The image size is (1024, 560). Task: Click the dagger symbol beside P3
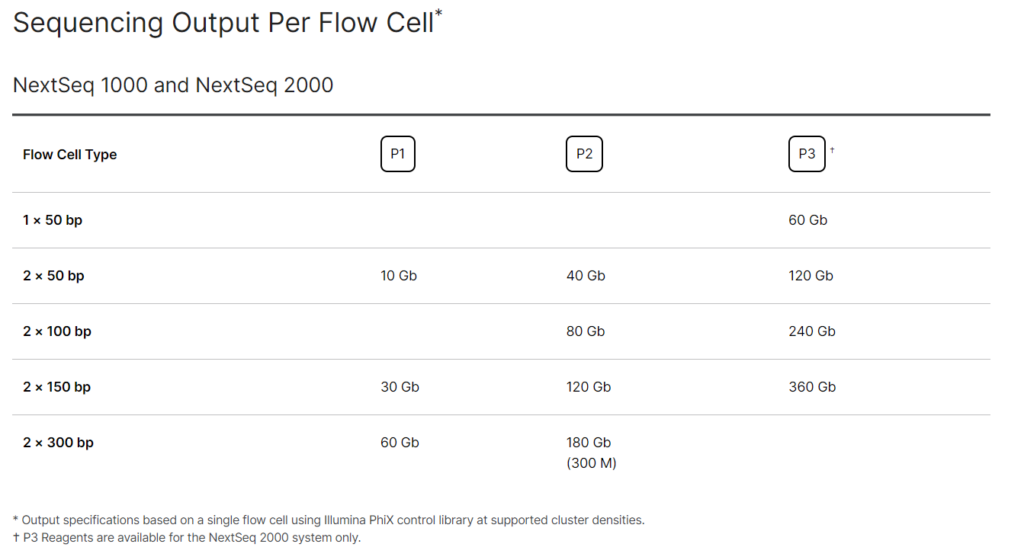[x=832, y=150]
